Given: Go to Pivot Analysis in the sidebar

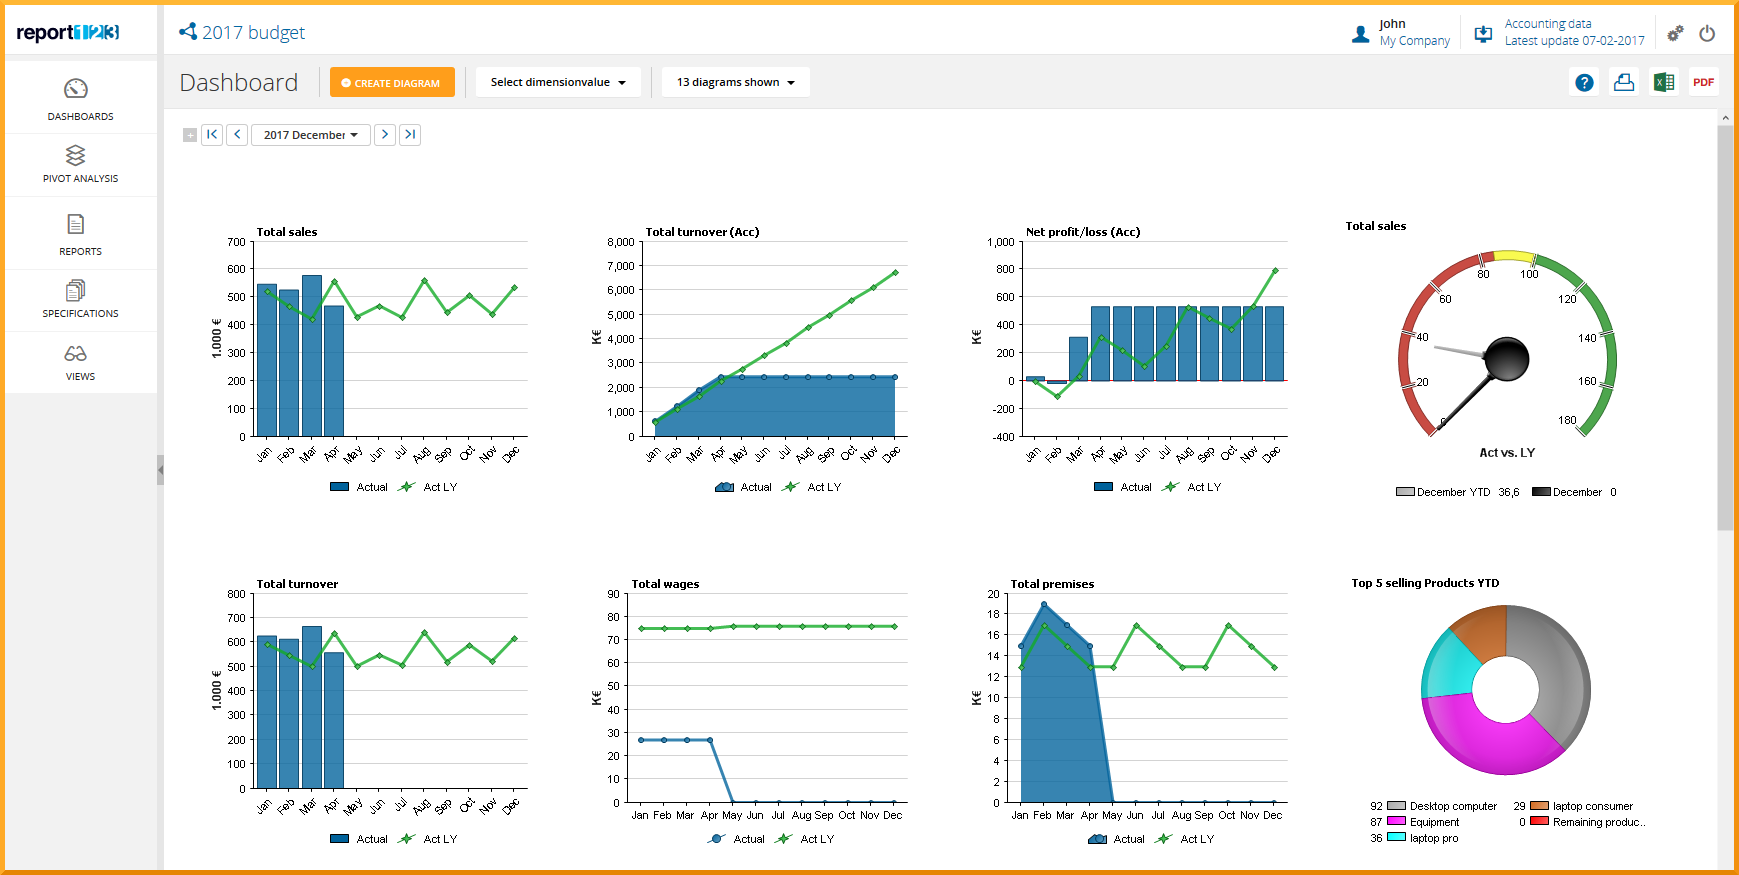Looking at the screenshot, I should 80,165.
